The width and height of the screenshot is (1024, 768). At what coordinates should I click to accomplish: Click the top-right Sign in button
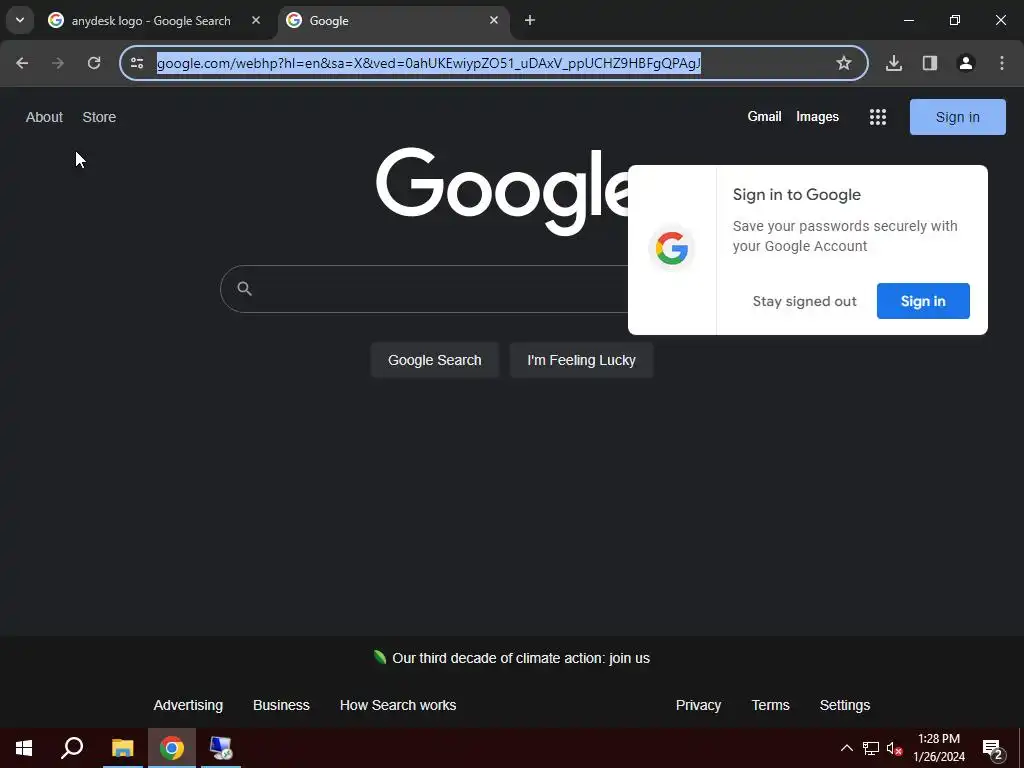click(x=958, y=117)
